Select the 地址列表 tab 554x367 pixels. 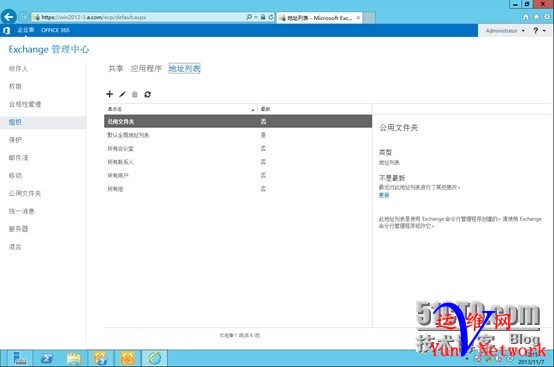[184, 68]
